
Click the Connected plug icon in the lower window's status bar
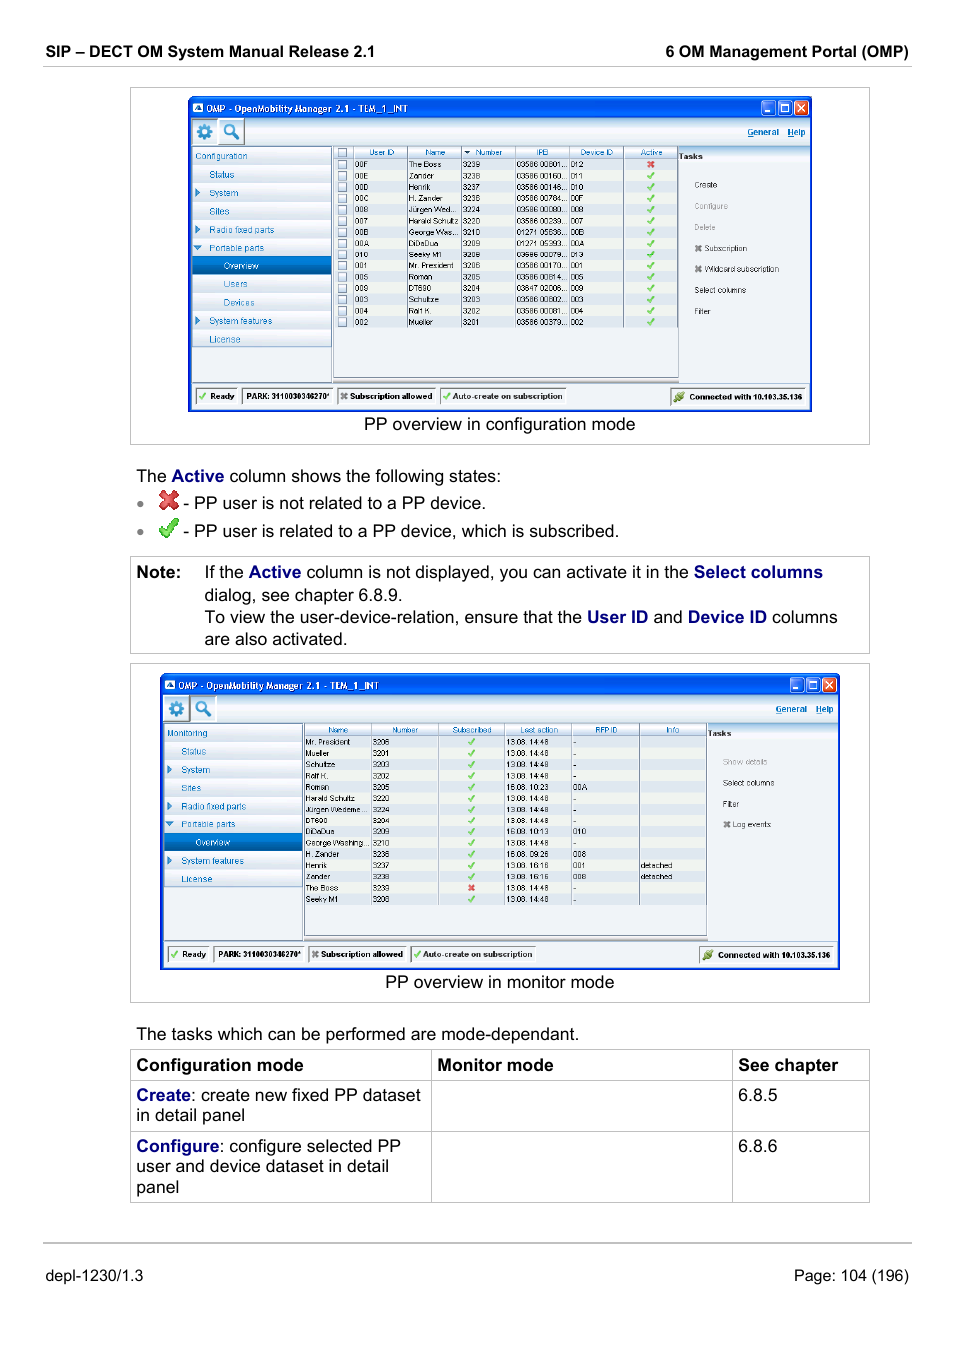pyautogui.click(x=708, y=955)
